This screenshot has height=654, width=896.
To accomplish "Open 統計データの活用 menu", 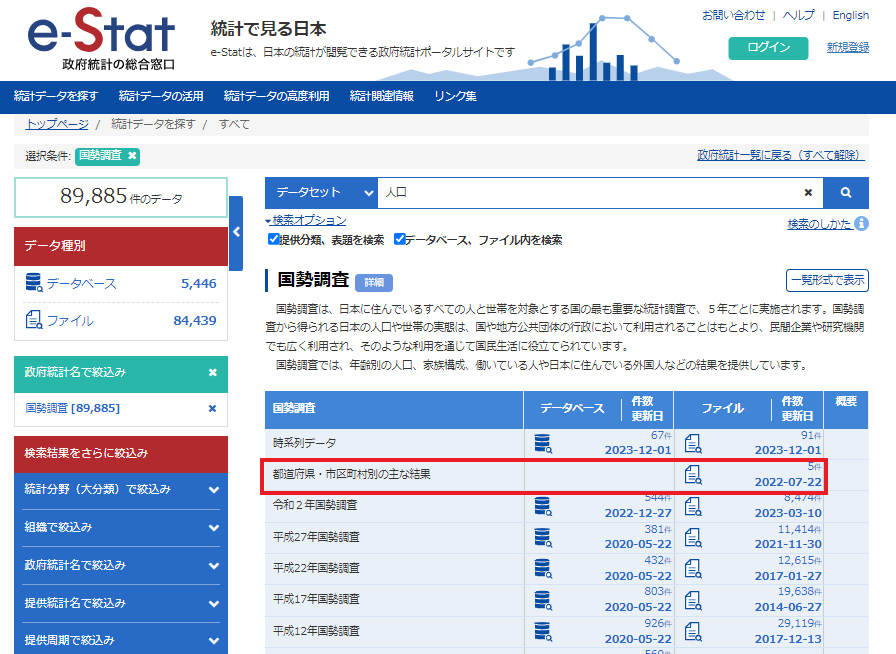I will (161, 96).
